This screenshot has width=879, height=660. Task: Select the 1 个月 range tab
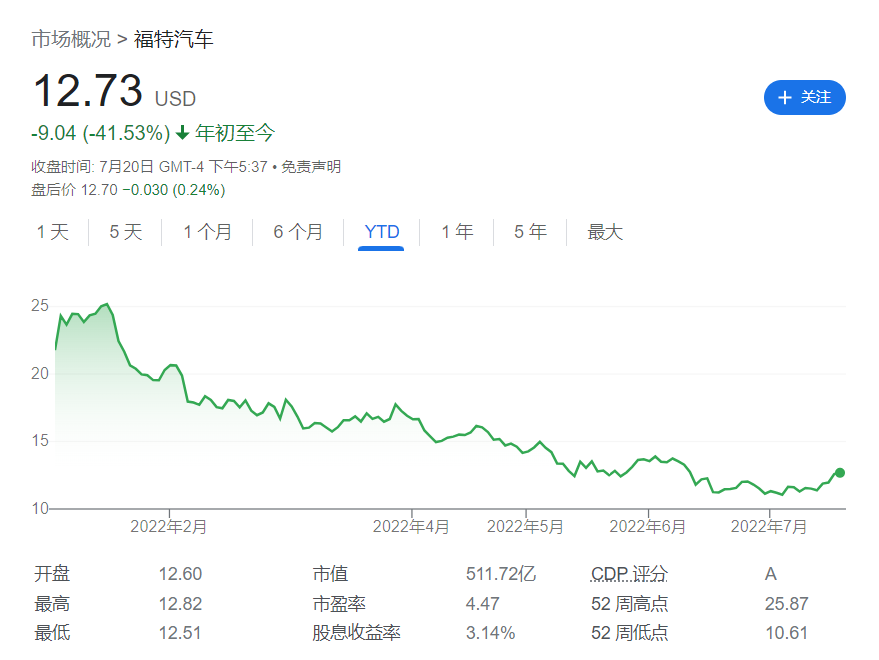coord(207,232)
